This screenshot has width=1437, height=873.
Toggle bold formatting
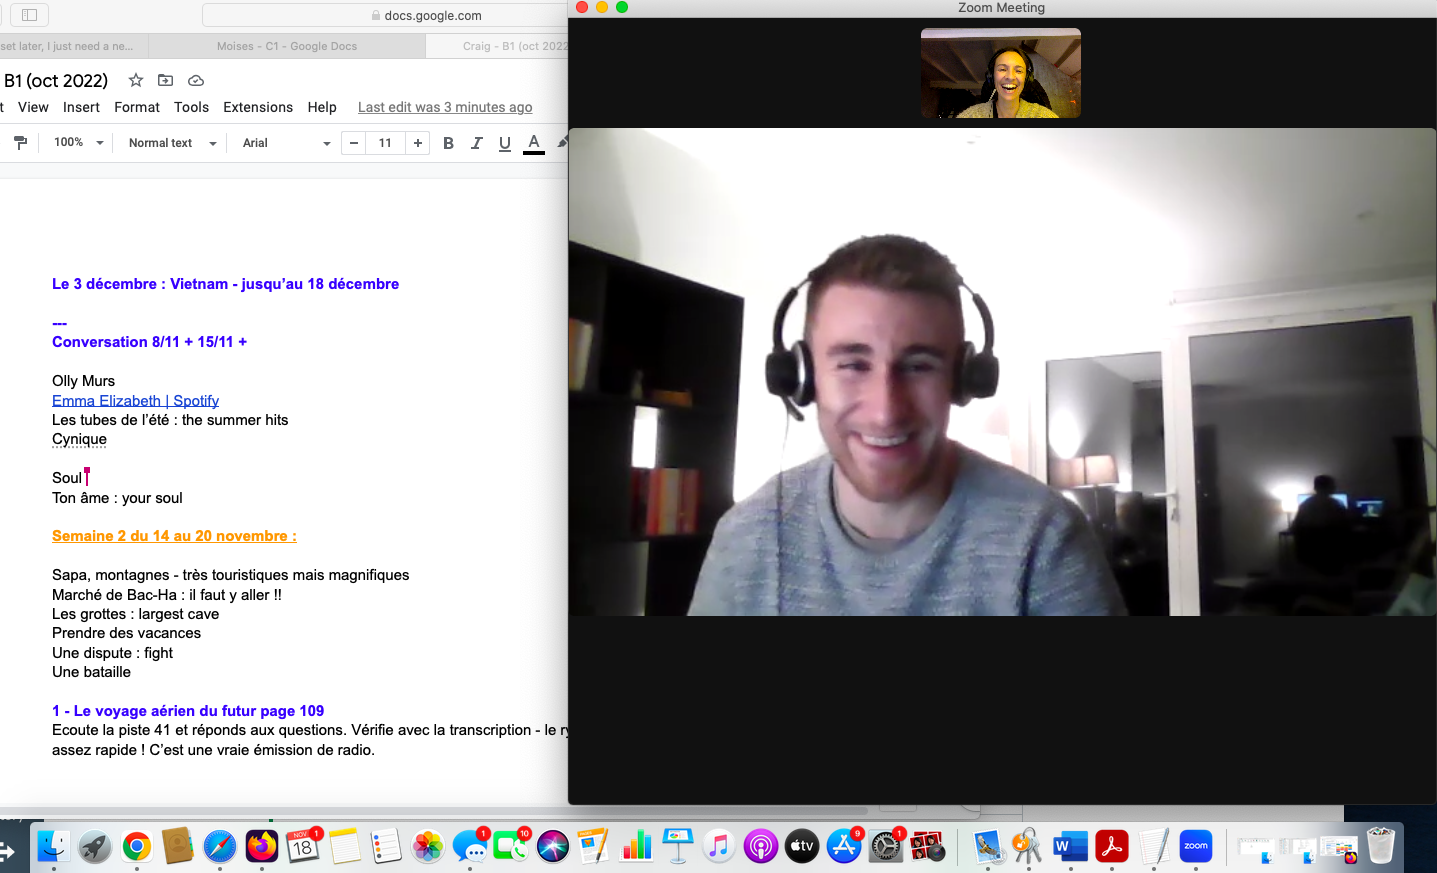click(448, 142)
